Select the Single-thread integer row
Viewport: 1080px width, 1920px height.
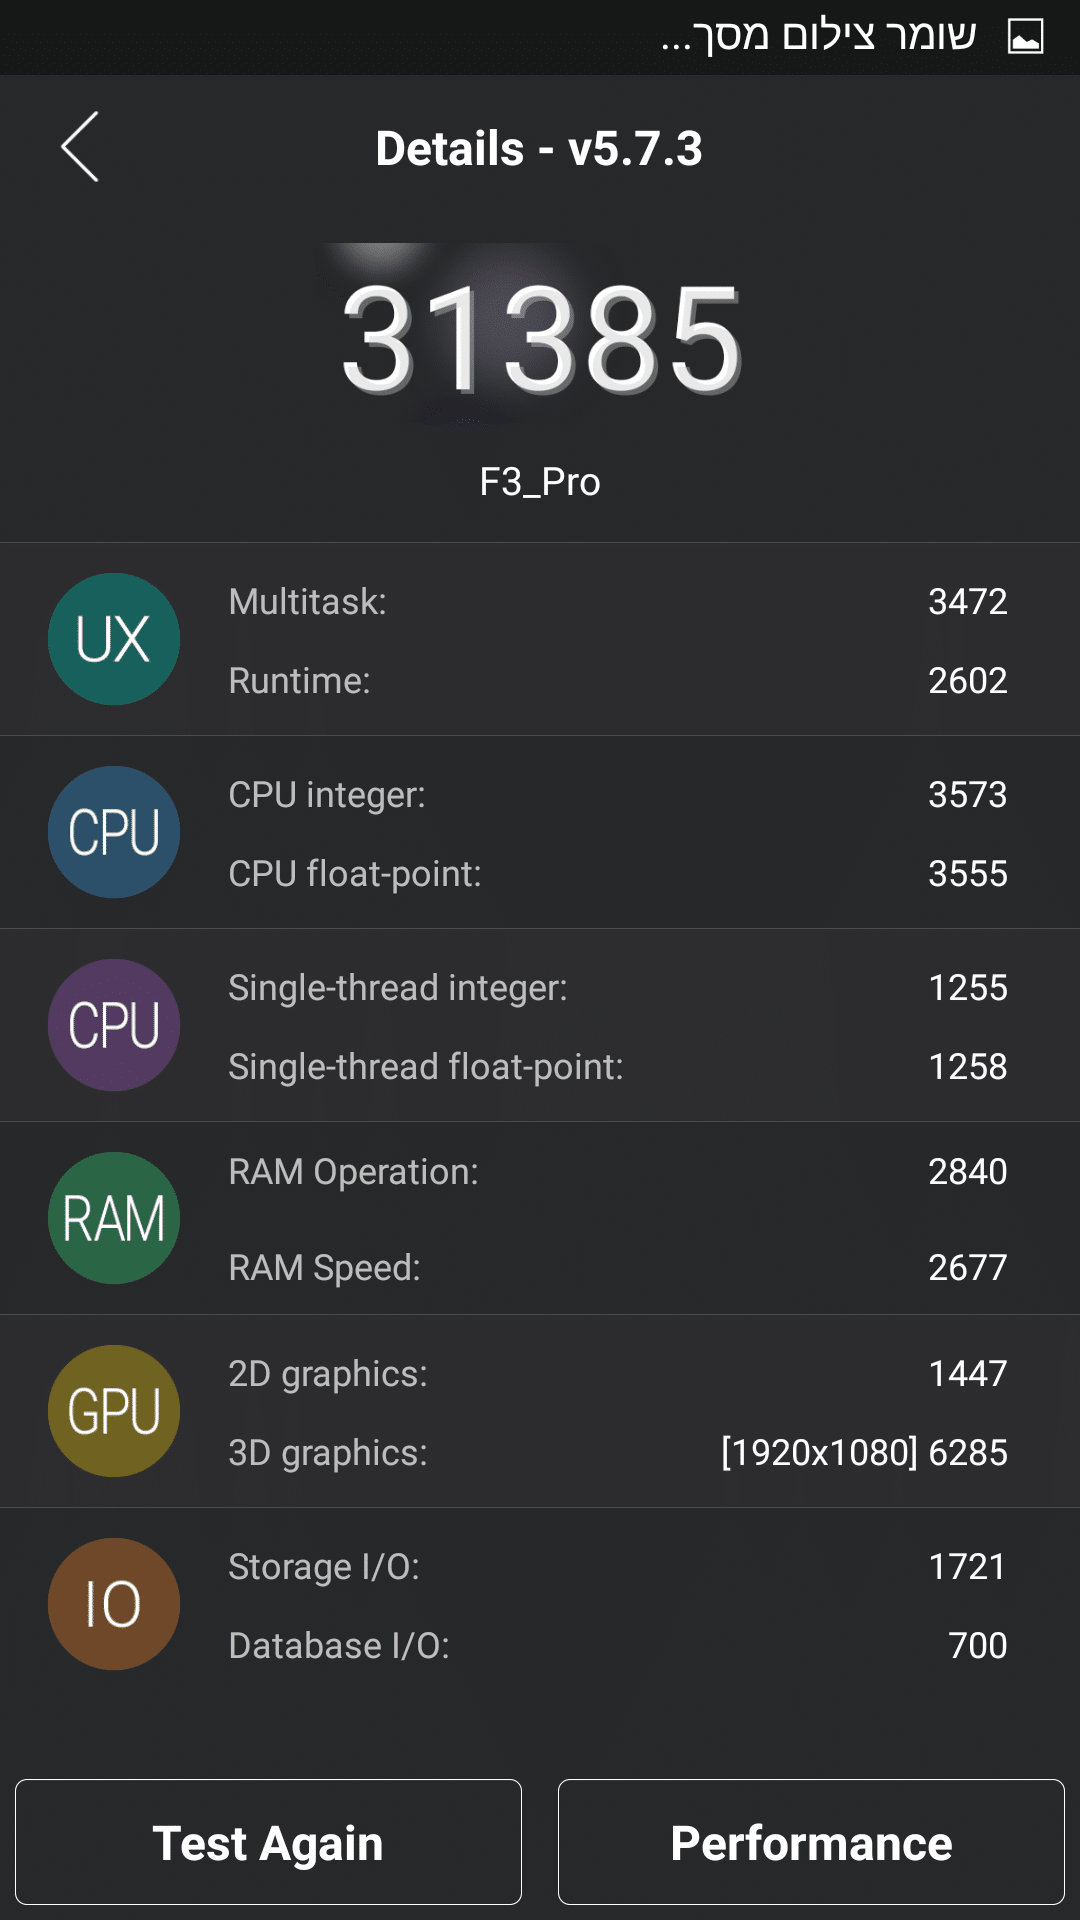(x=617, y=987)
